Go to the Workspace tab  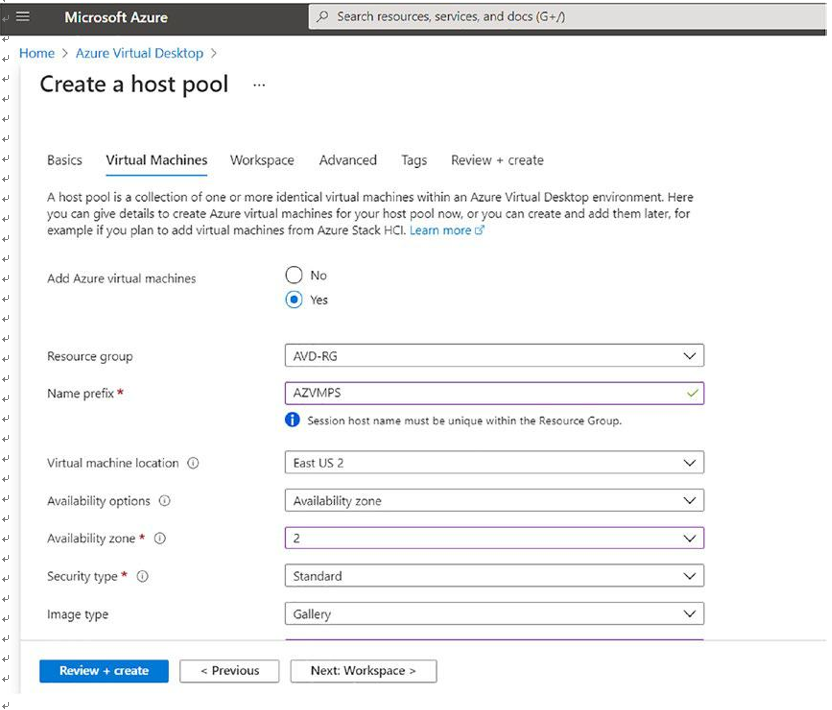(x=262, y=160)
